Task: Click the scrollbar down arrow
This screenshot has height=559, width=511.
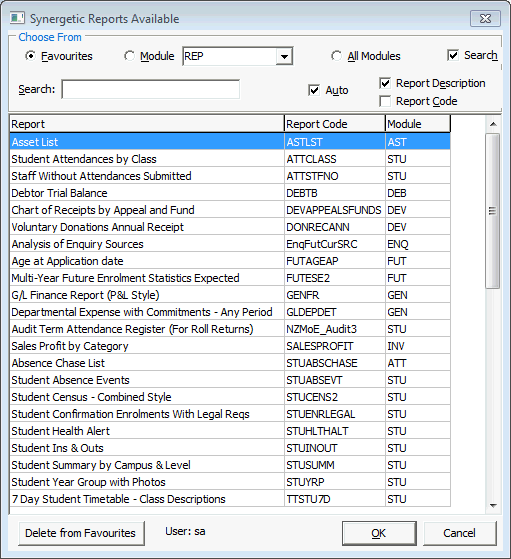Action: (x=494, y=506)
